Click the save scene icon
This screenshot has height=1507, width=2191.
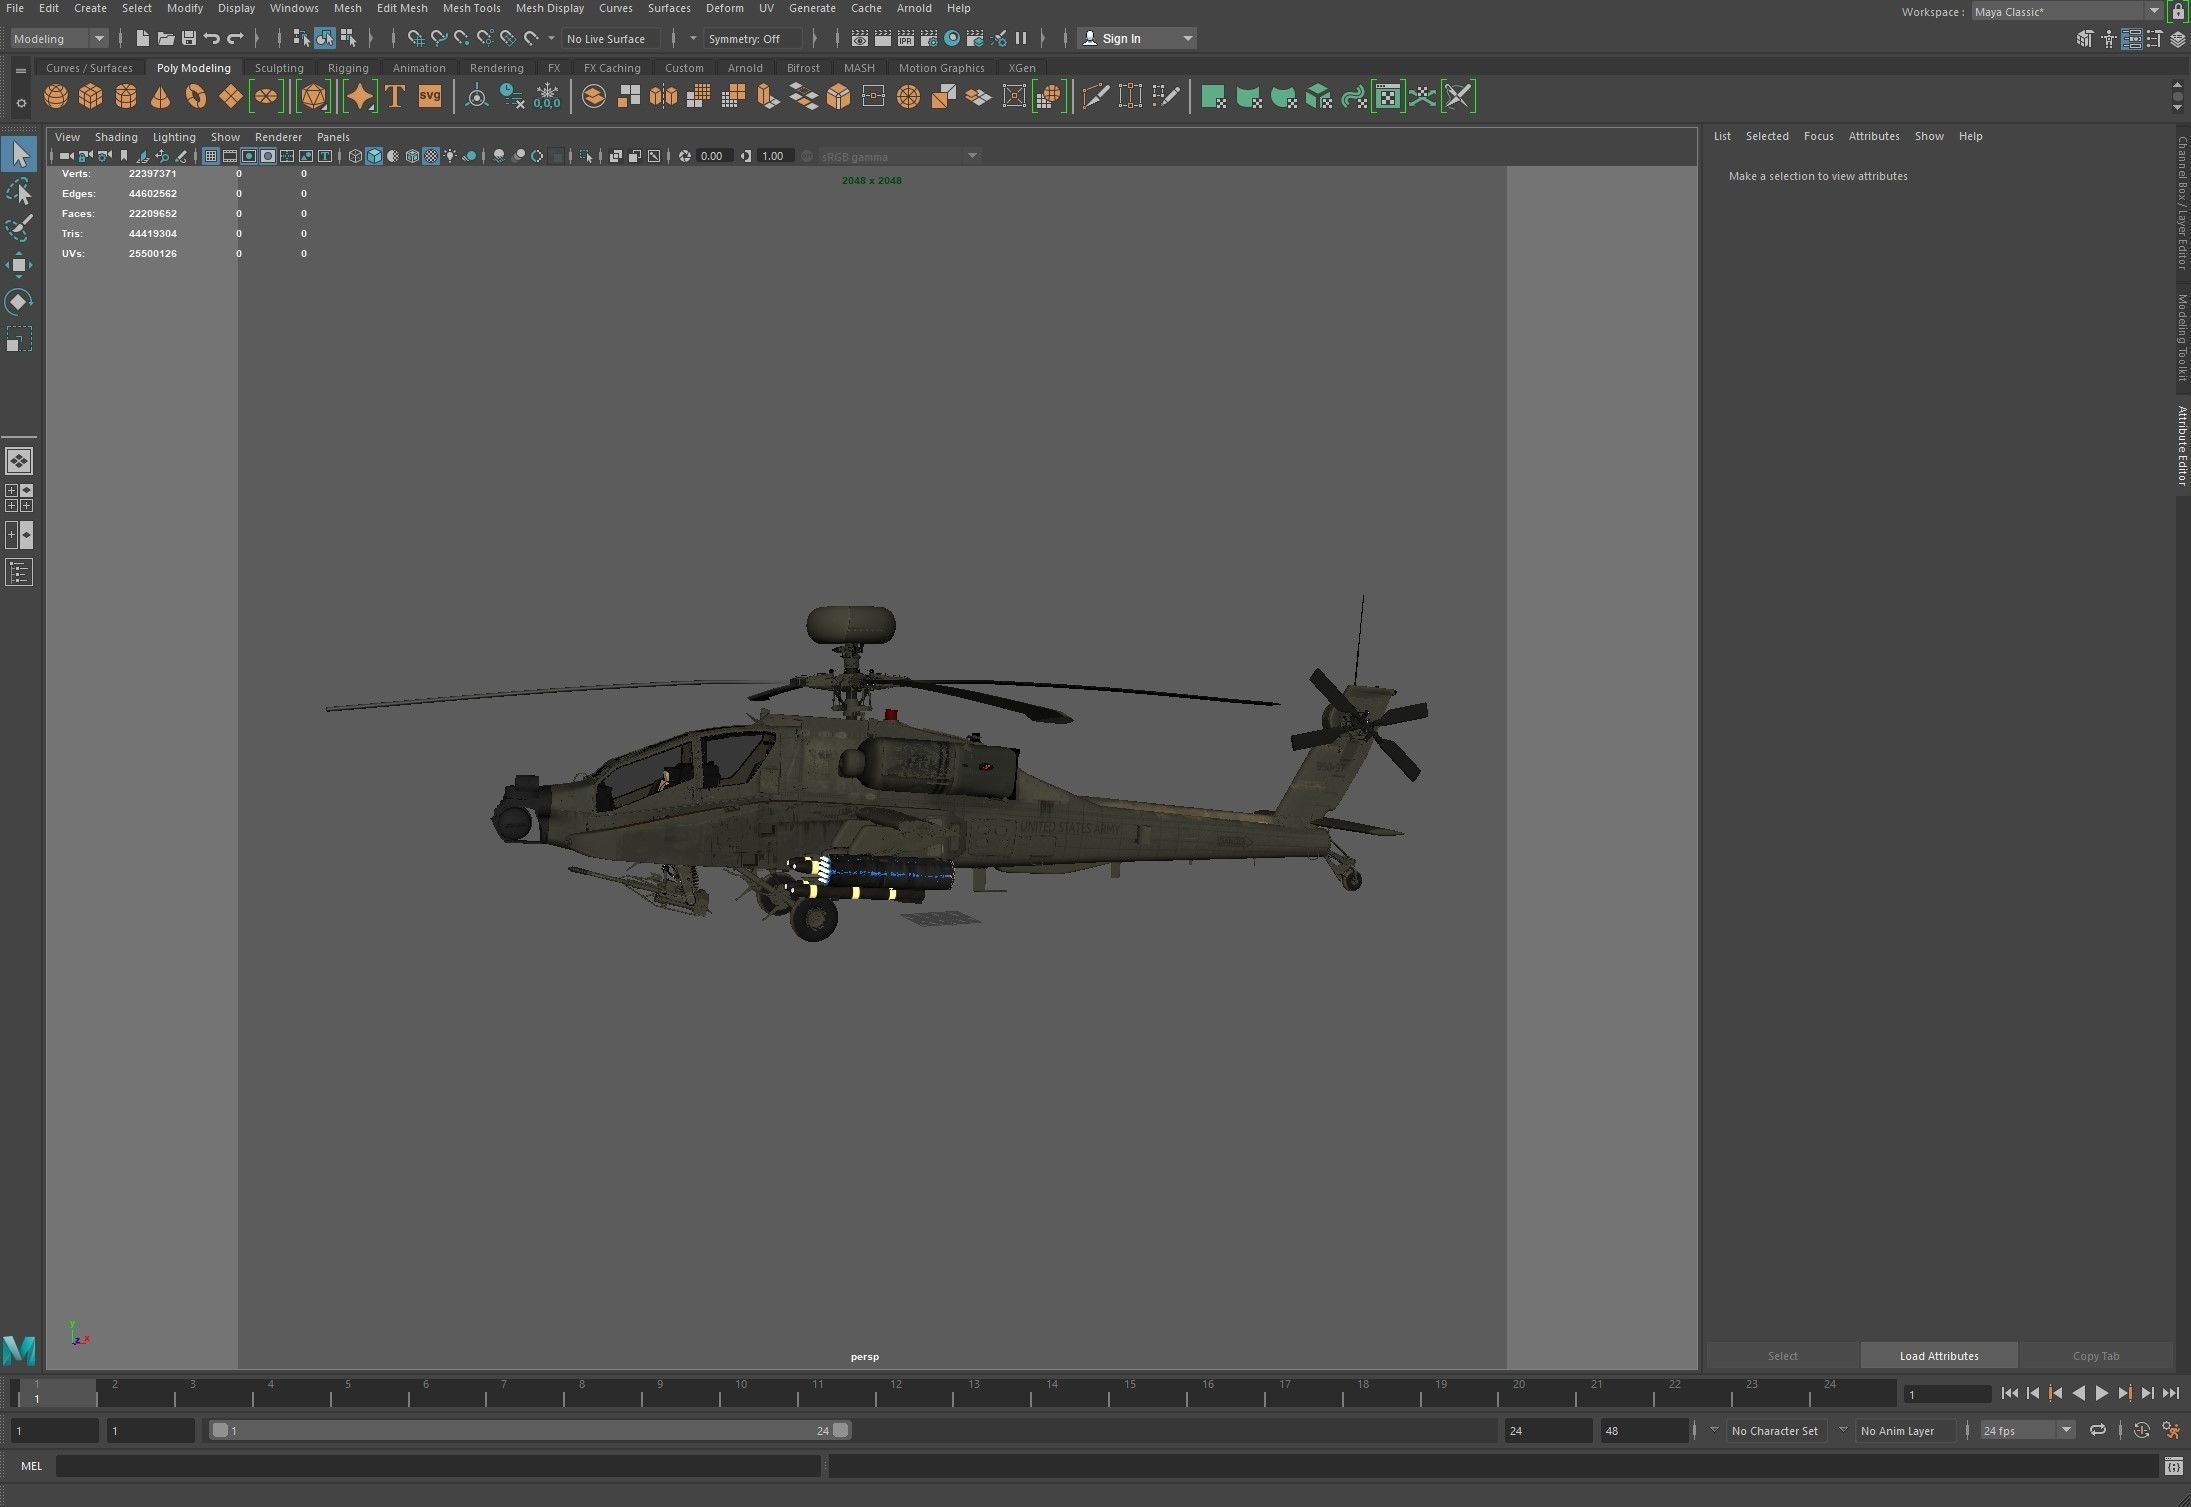[189, 38]
